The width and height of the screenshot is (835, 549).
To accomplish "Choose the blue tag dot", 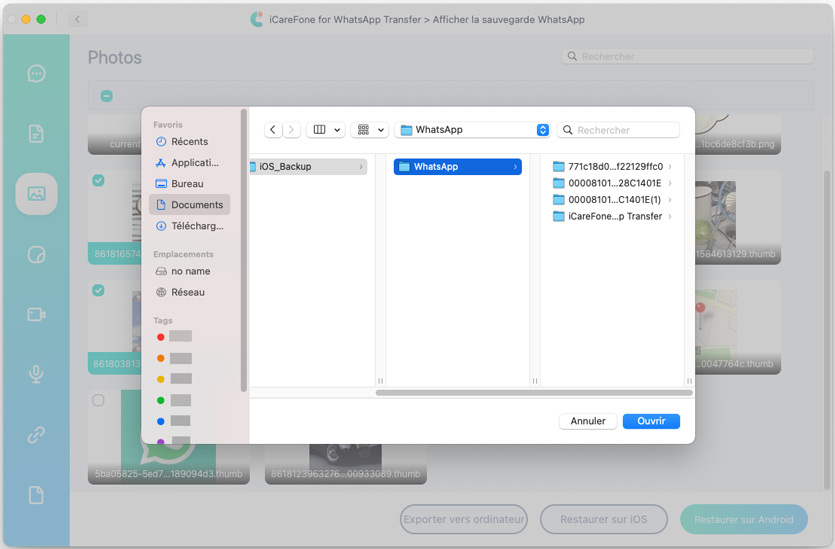I will (x=160, y=421).
